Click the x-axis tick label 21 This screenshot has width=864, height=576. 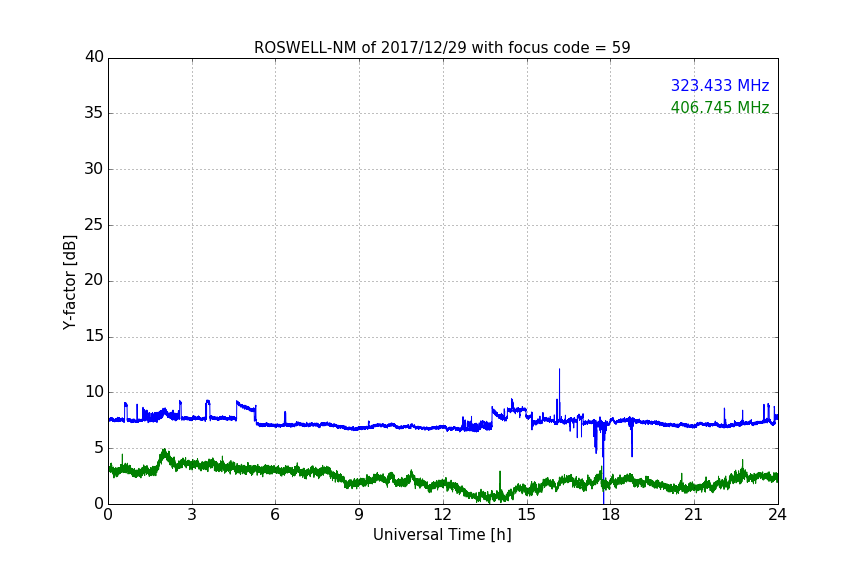click(x=694, y=515)
